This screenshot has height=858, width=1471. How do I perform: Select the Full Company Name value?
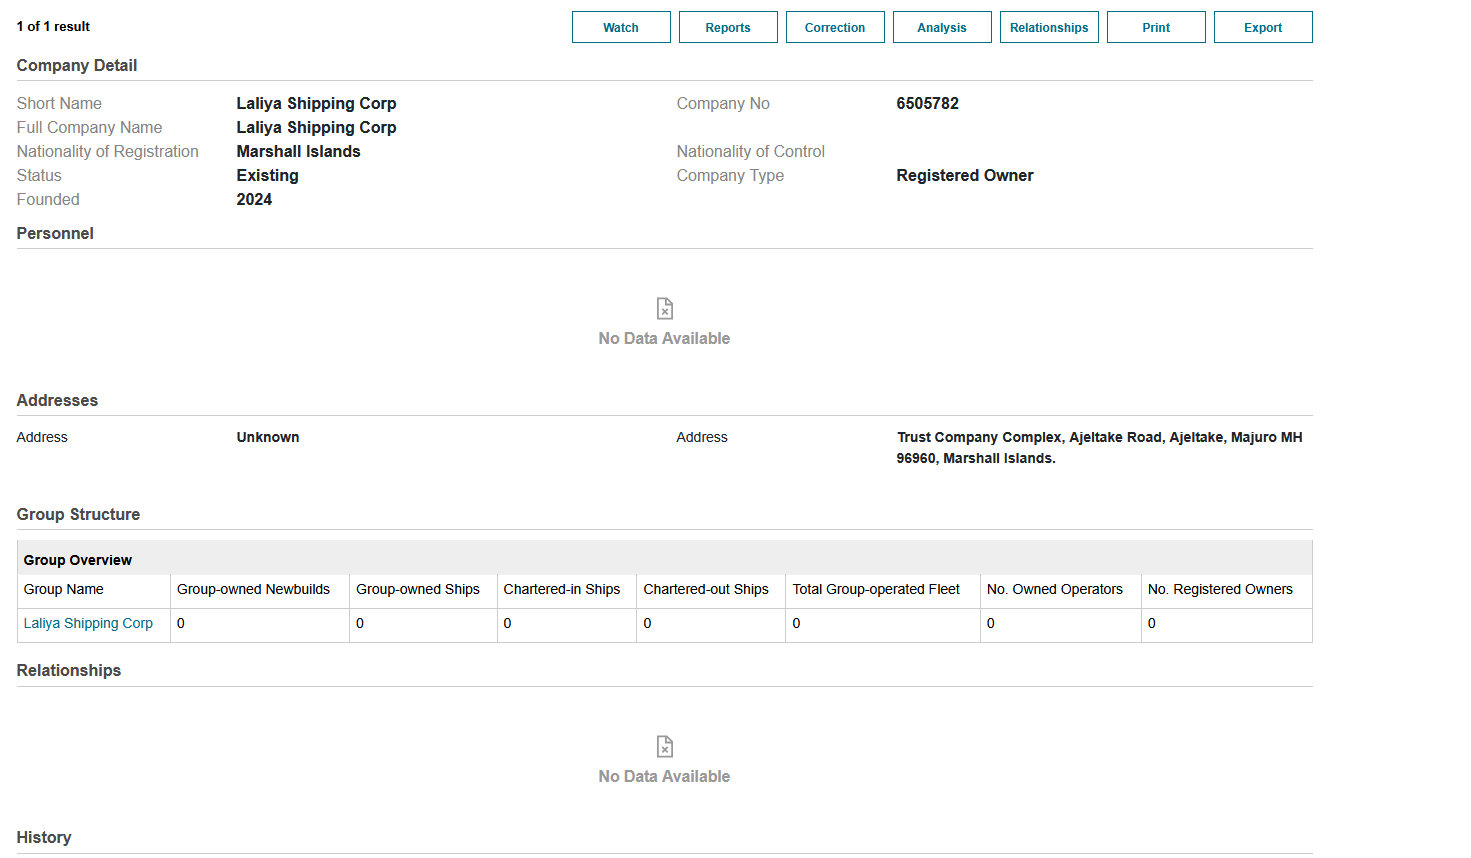(316, 127)
